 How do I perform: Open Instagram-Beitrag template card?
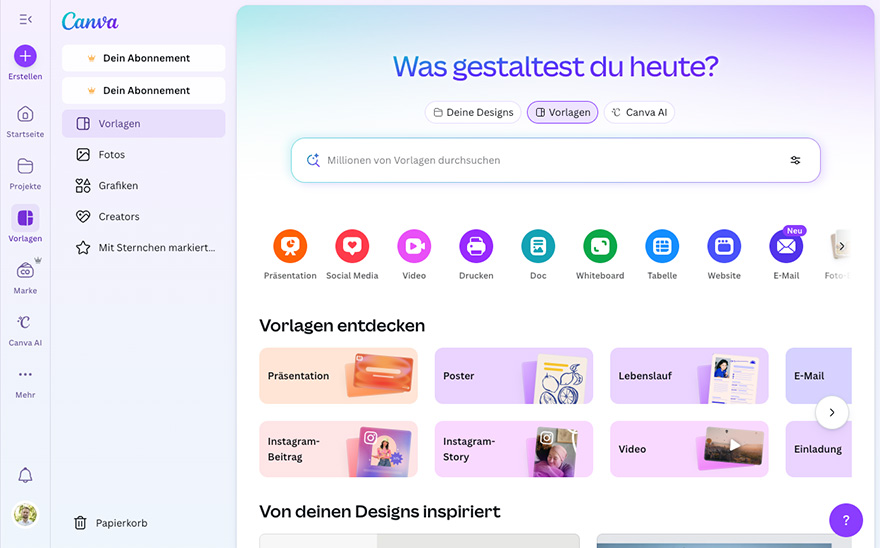[x=338, y=449]
